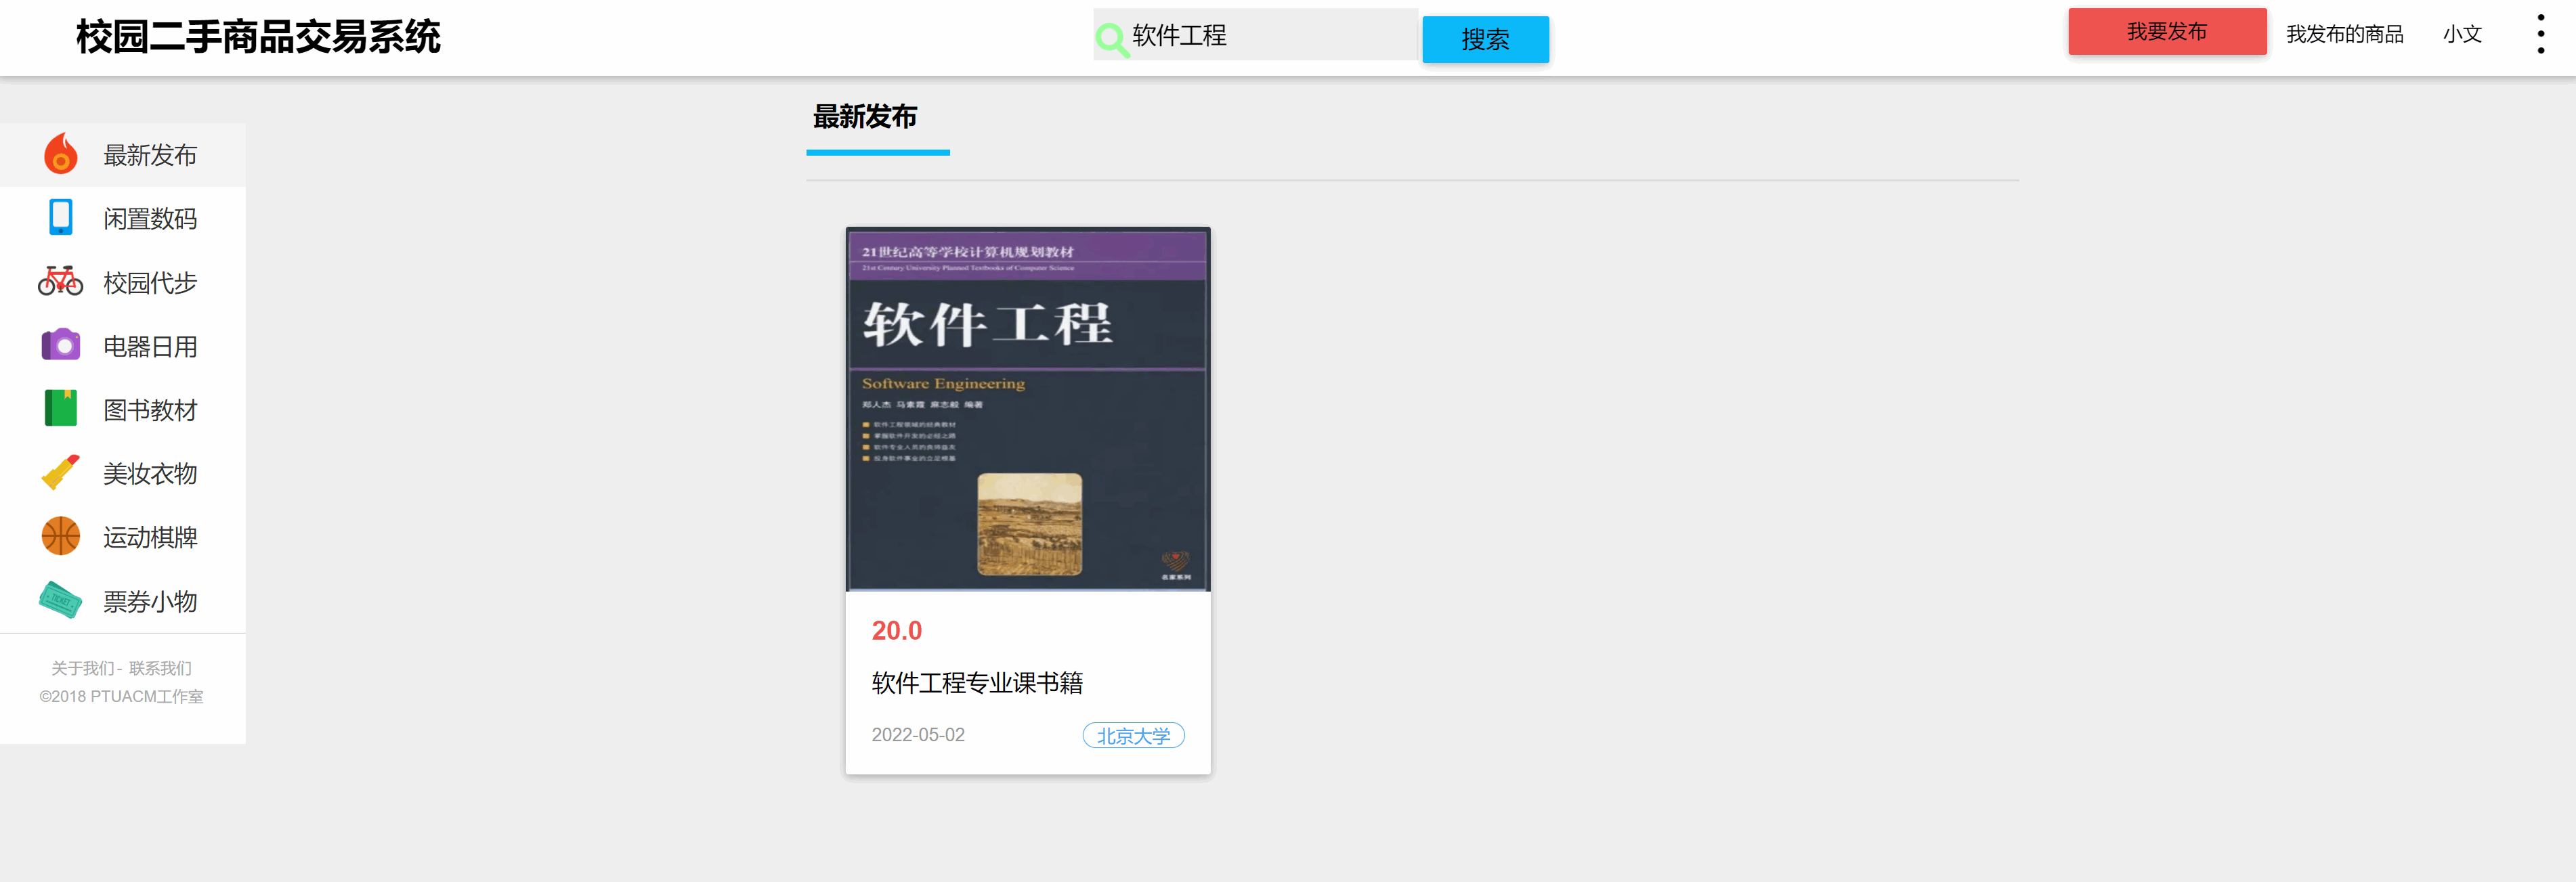The width and height of the screenshot is (2576, 882).
Task: Select 校园代步 category
Action: coord(123,282)
